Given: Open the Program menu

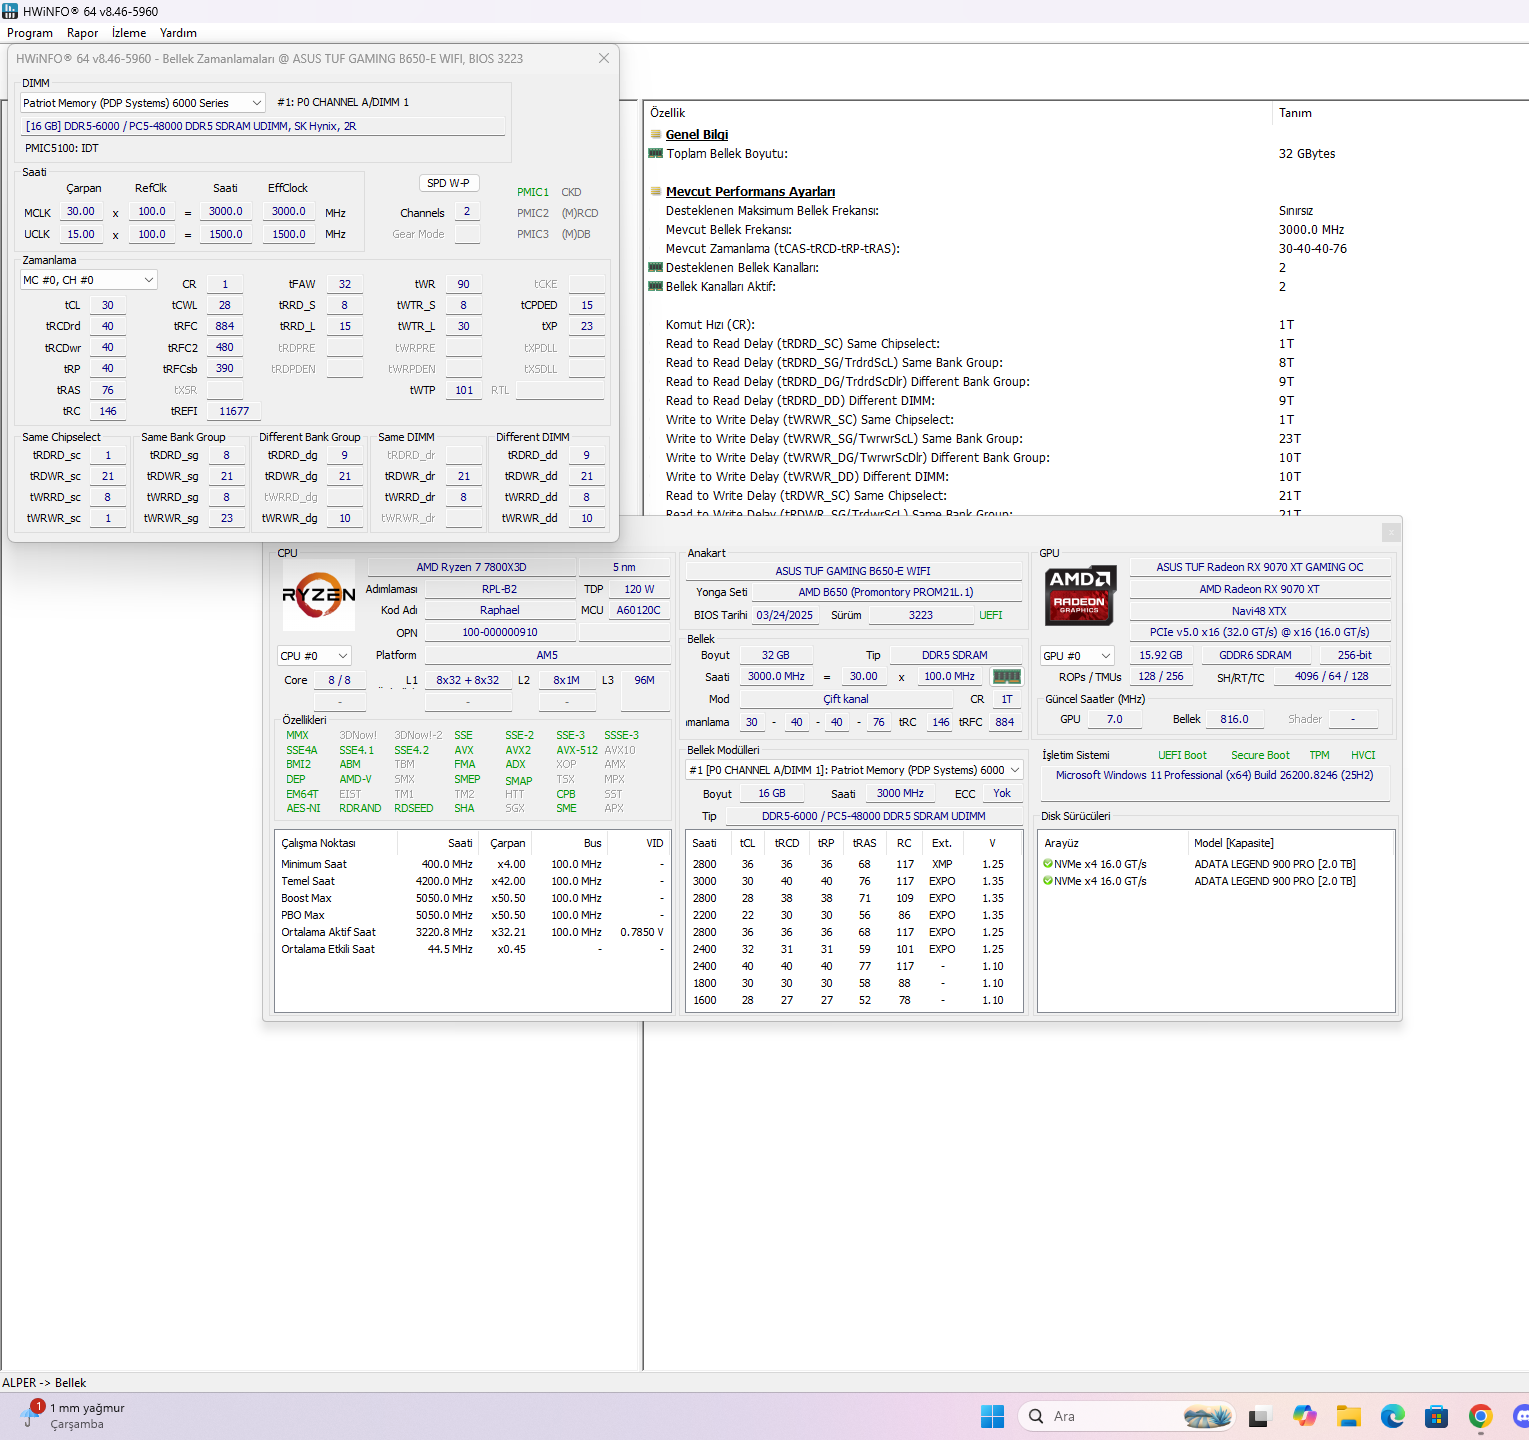Looking at the screenshot, I should tap(30, 33).
